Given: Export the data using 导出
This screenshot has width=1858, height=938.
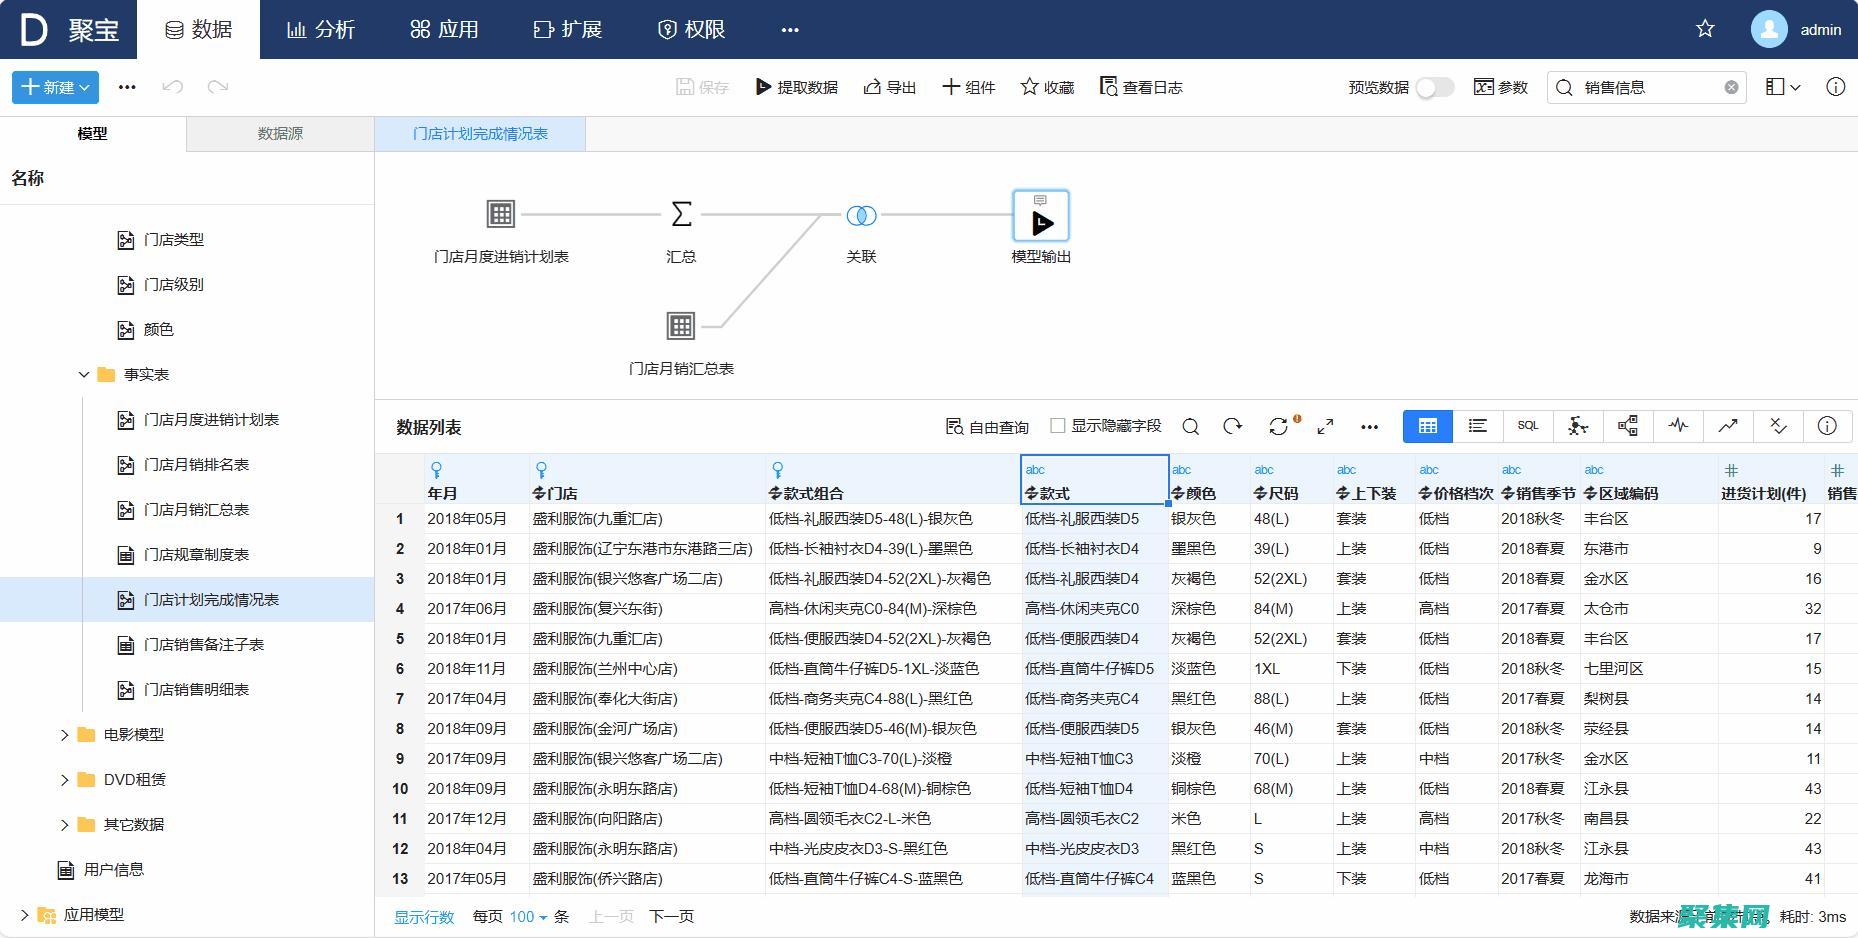Looking at the screenshot, I should (x=888, y=87).
